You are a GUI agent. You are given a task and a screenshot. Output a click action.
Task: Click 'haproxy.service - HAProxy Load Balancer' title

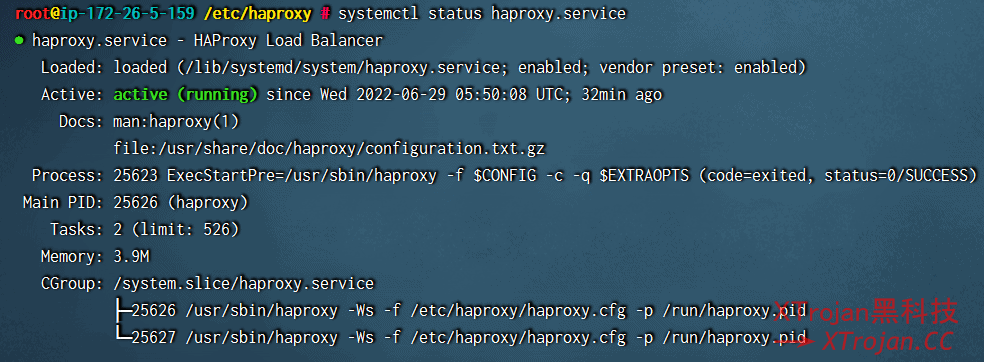click(207, 41)
